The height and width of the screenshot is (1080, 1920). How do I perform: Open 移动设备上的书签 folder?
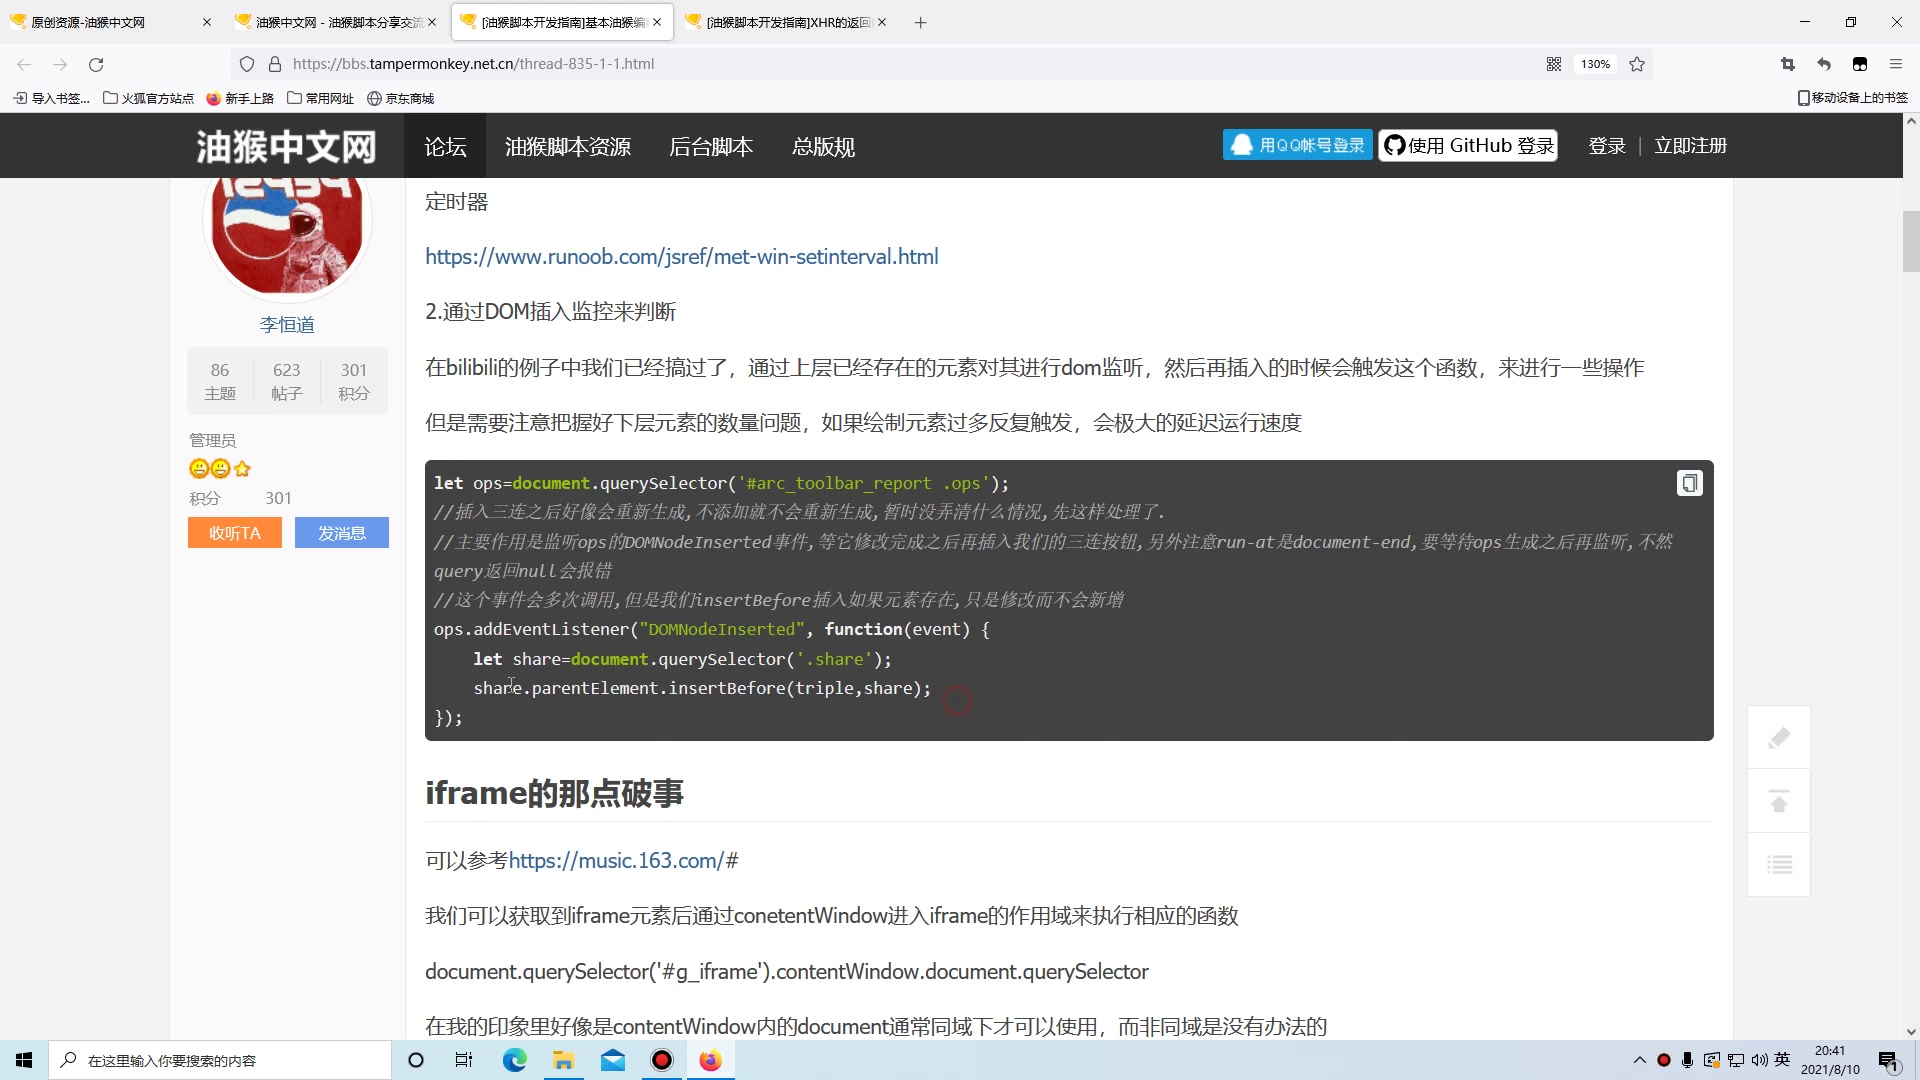point(1853,98)
